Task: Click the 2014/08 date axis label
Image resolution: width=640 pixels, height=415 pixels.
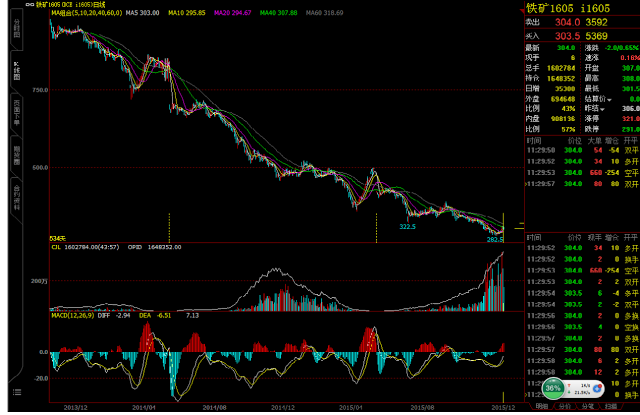Action: coord(215,407)
